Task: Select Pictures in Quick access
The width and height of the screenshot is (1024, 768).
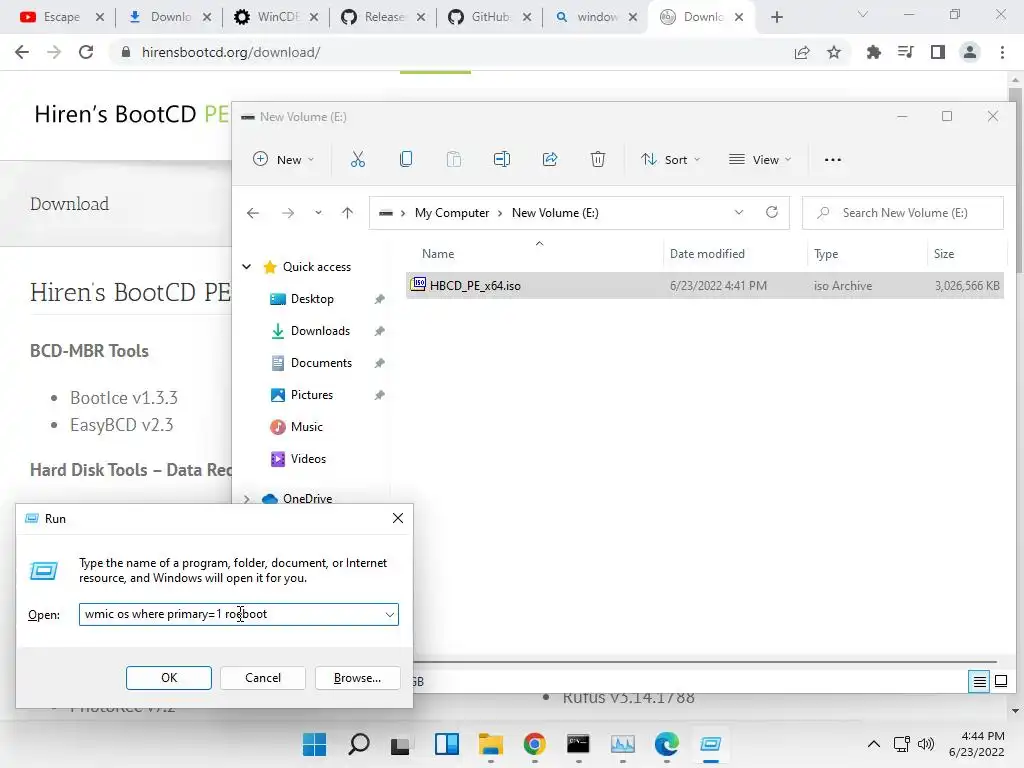Action: (x=312, y=395)
